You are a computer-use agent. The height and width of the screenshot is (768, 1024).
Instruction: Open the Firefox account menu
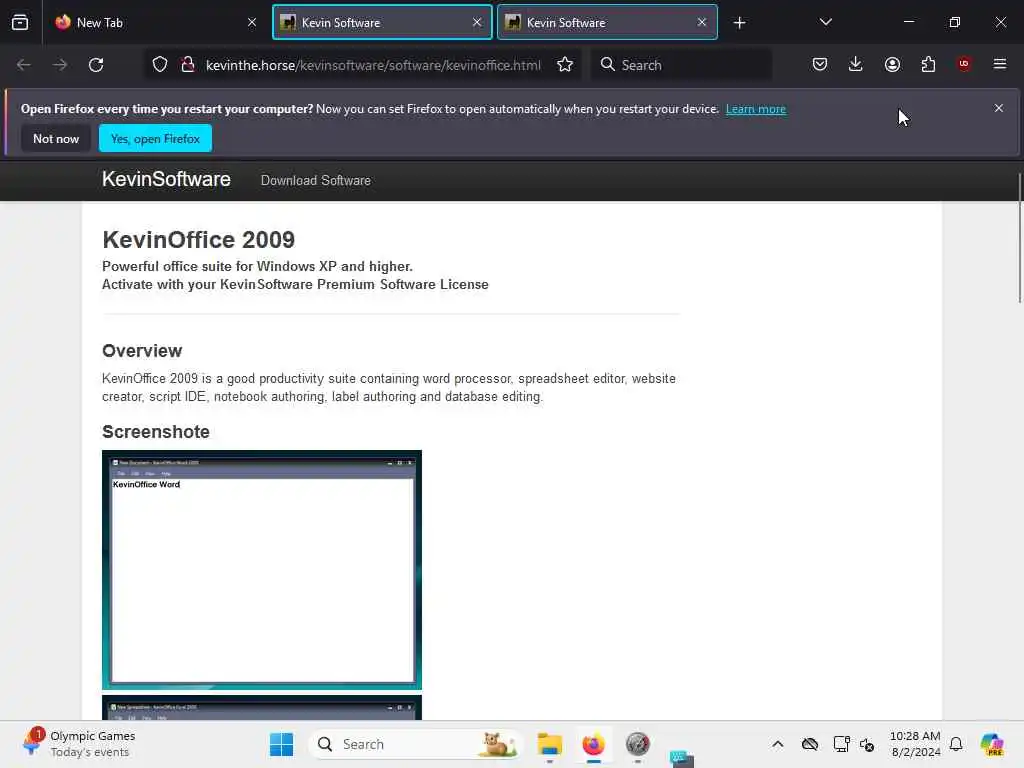click(892, 64)
